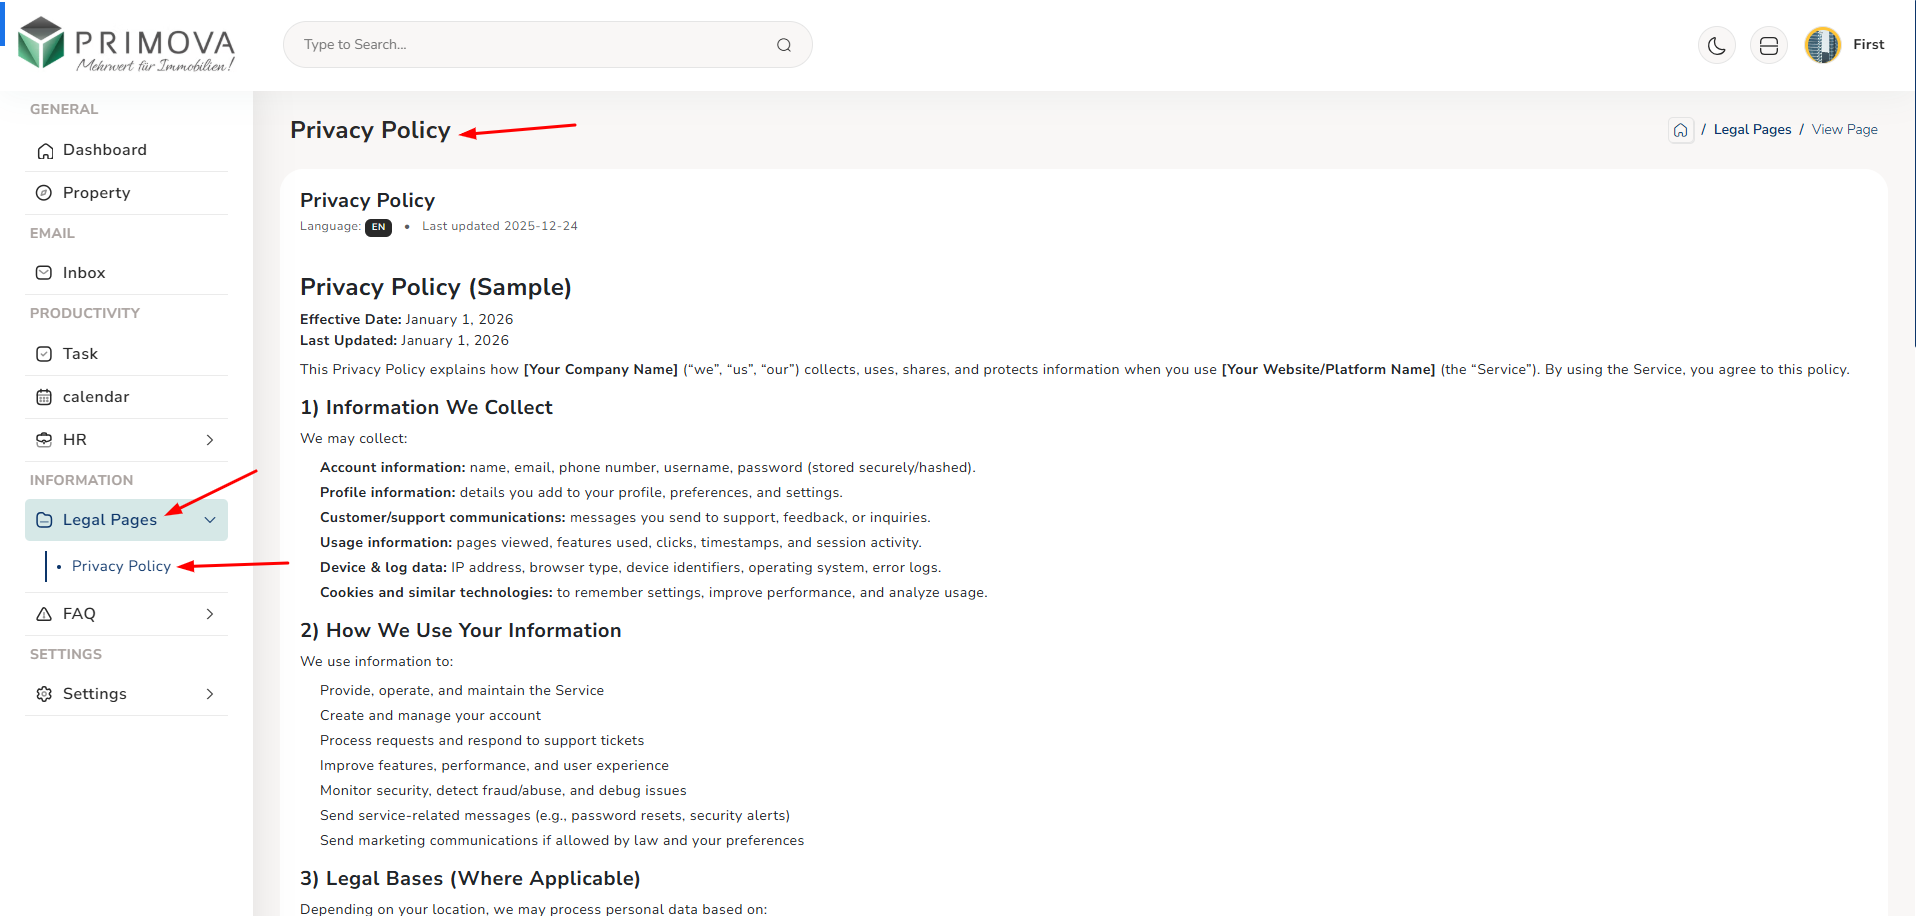
Task: Click the search magnifier icon
Action: (784, 45)
